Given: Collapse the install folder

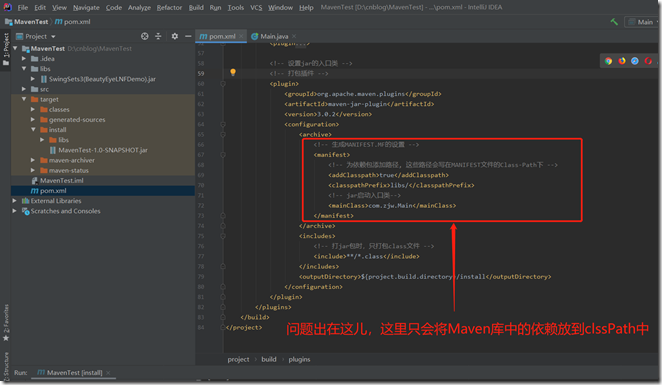Looking at the screenshot, I should [33, 130].
